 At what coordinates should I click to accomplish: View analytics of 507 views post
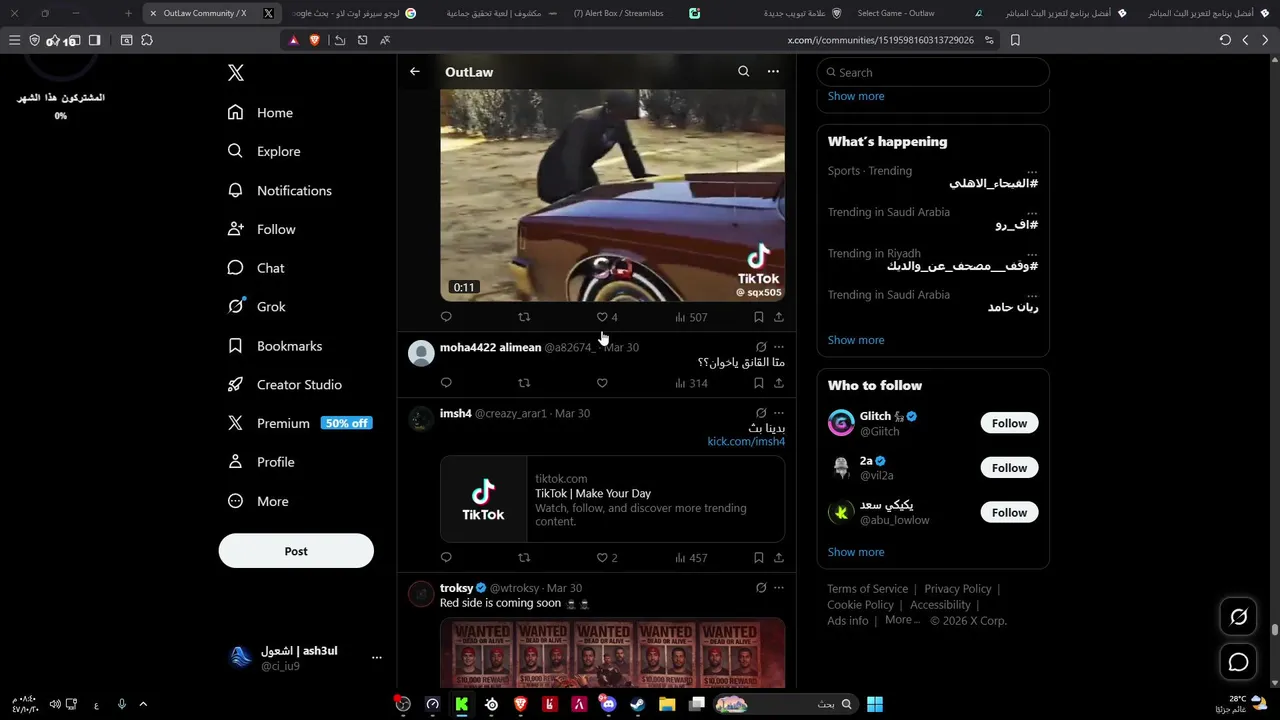click(691, 317)
